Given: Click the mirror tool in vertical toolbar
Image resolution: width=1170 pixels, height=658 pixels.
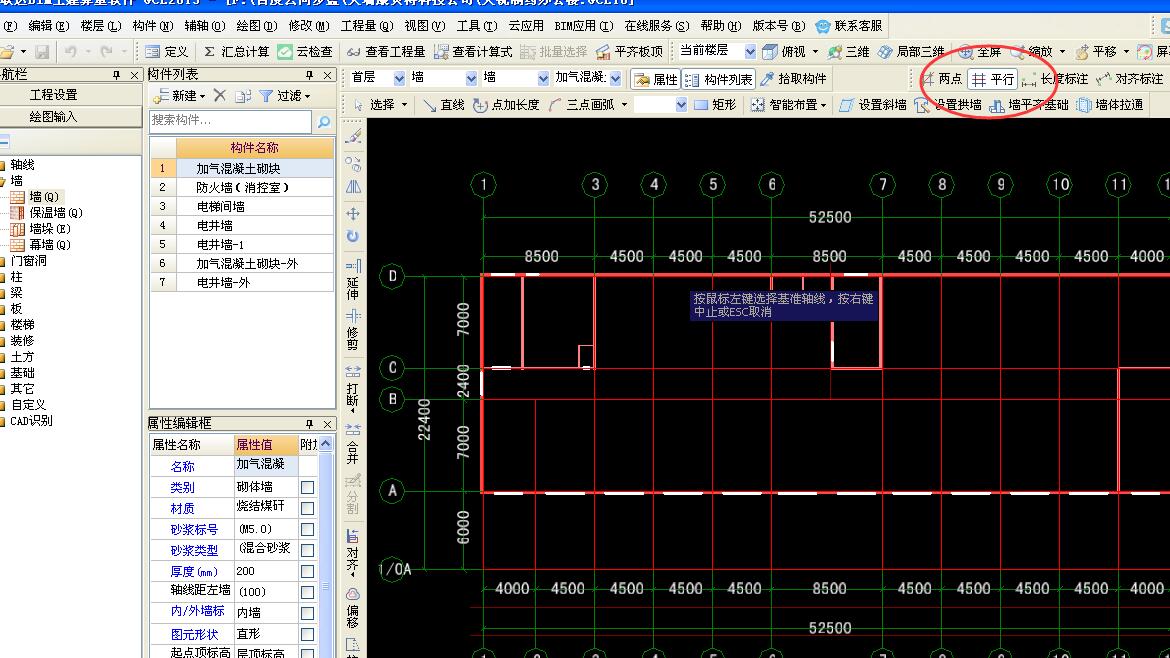Looking at the screenshot, I should 353,187.
